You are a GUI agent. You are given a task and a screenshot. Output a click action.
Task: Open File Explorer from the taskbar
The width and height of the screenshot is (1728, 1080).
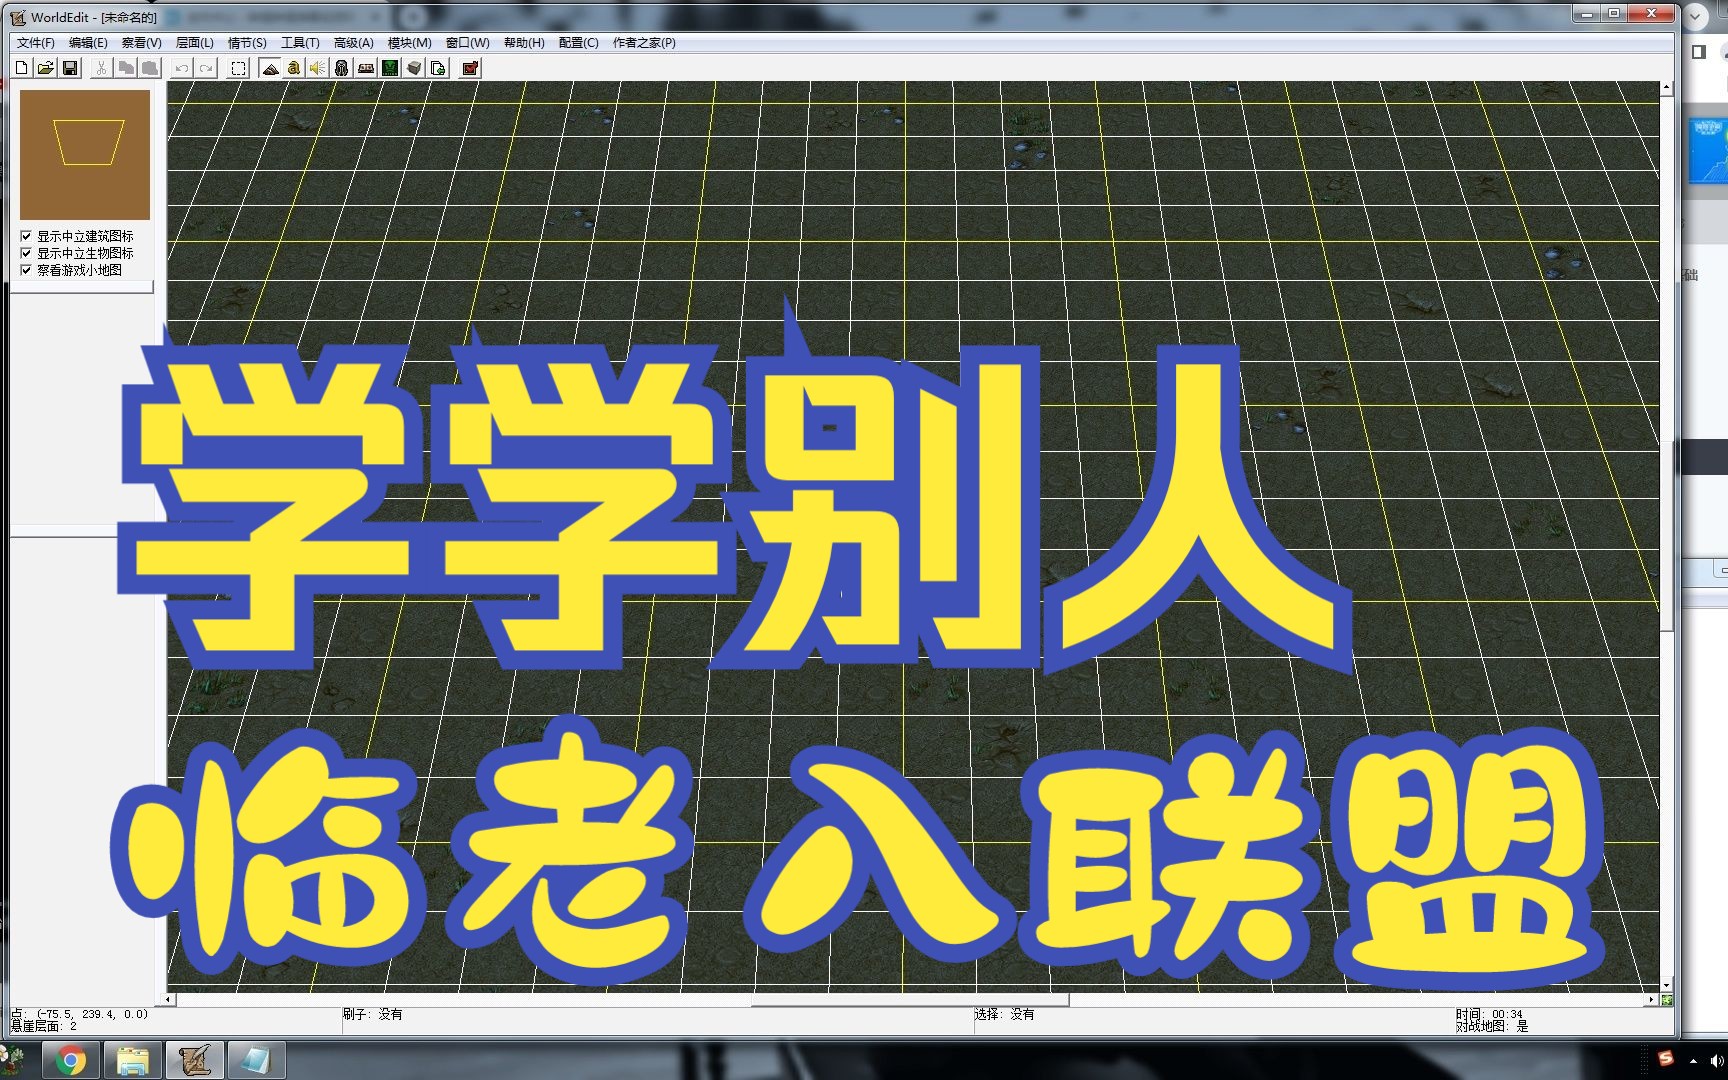tap(132, 1060)
